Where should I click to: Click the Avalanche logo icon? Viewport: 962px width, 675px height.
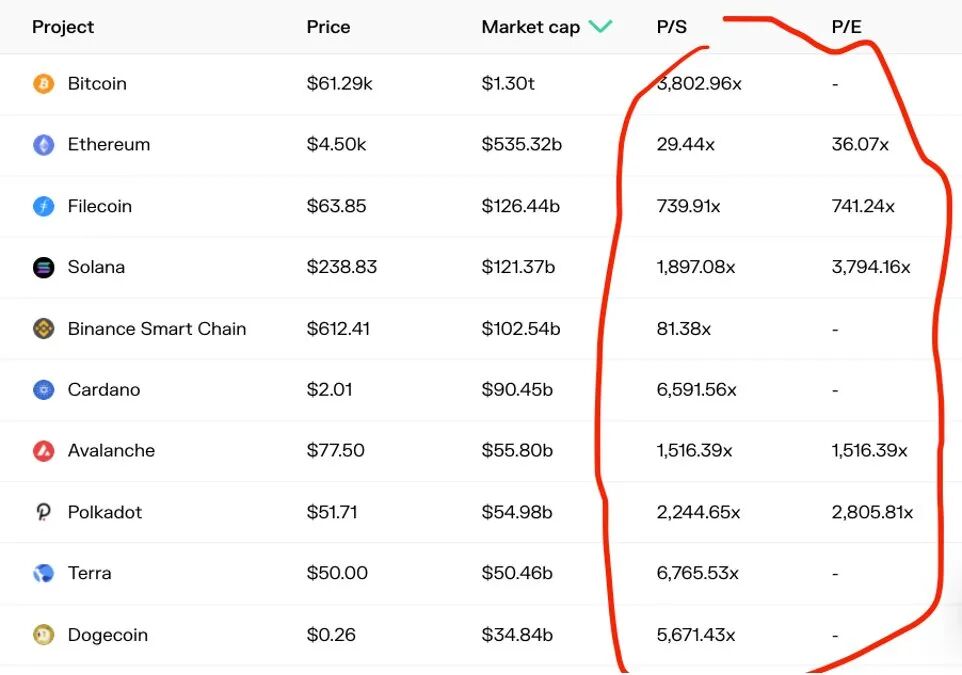click(44, 451)
